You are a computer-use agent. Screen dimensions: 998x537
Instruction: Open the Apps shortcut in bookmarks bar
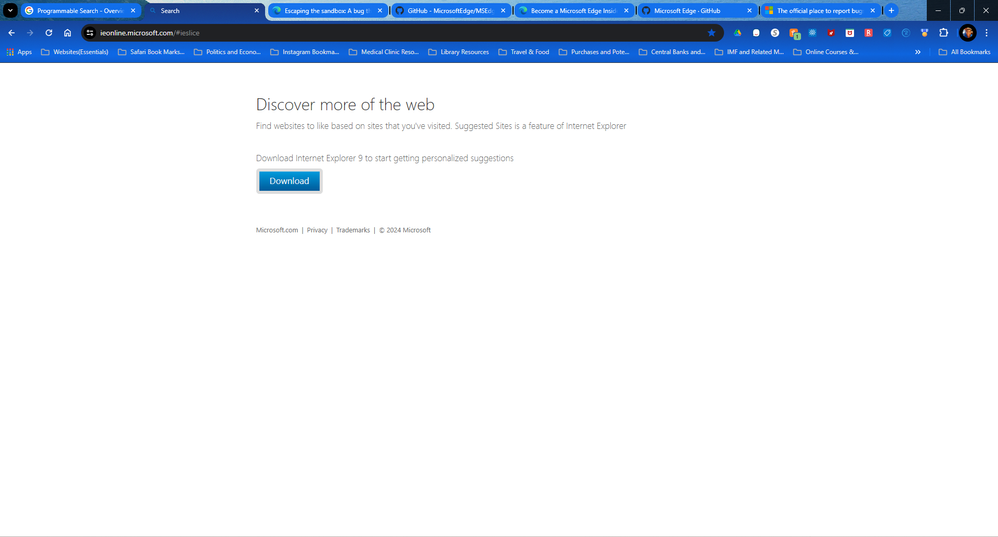19,52
